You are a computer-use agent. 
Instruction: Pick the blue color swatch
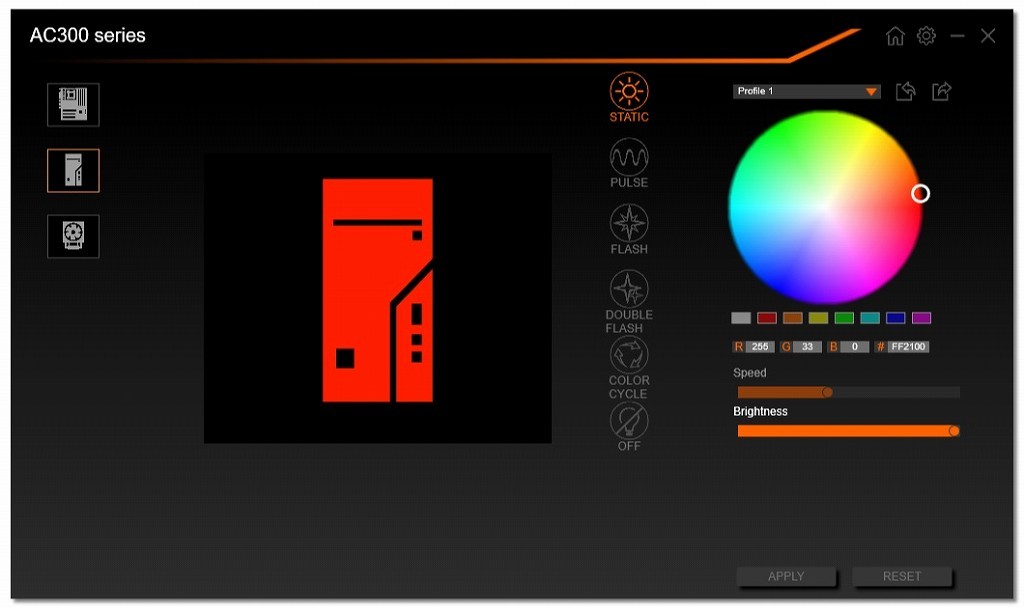895,318
